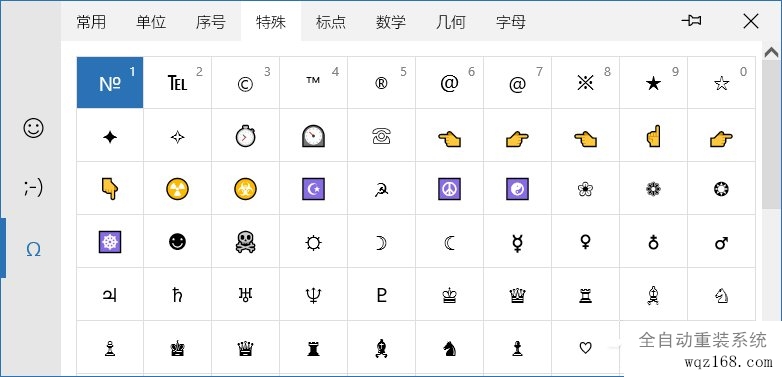Switch to the 数学 tab
Viewport: 782px width, 377px height.
[391, 22]
